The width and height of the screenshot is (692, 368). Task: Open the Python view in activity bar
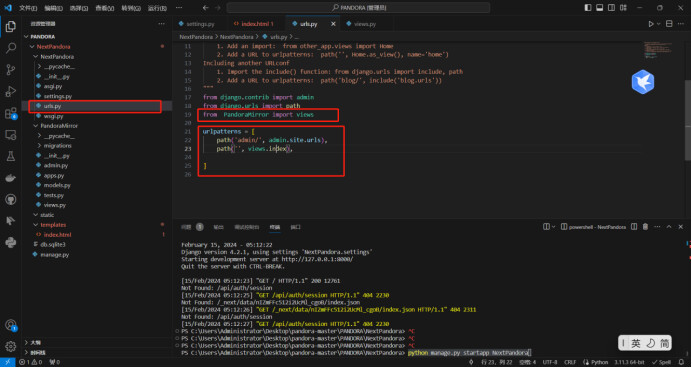(x=11, y=242)
